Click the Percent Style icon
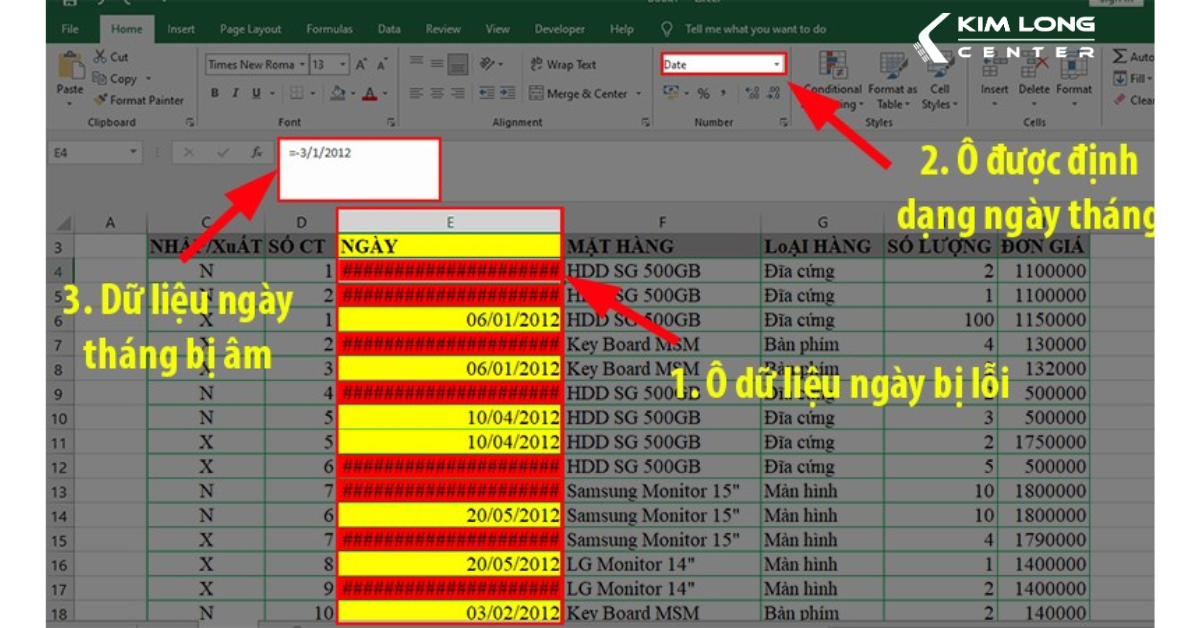Image resolution: width=1200 pixels, height=628 pixels. pyautogui.click(x=703, y=93)
